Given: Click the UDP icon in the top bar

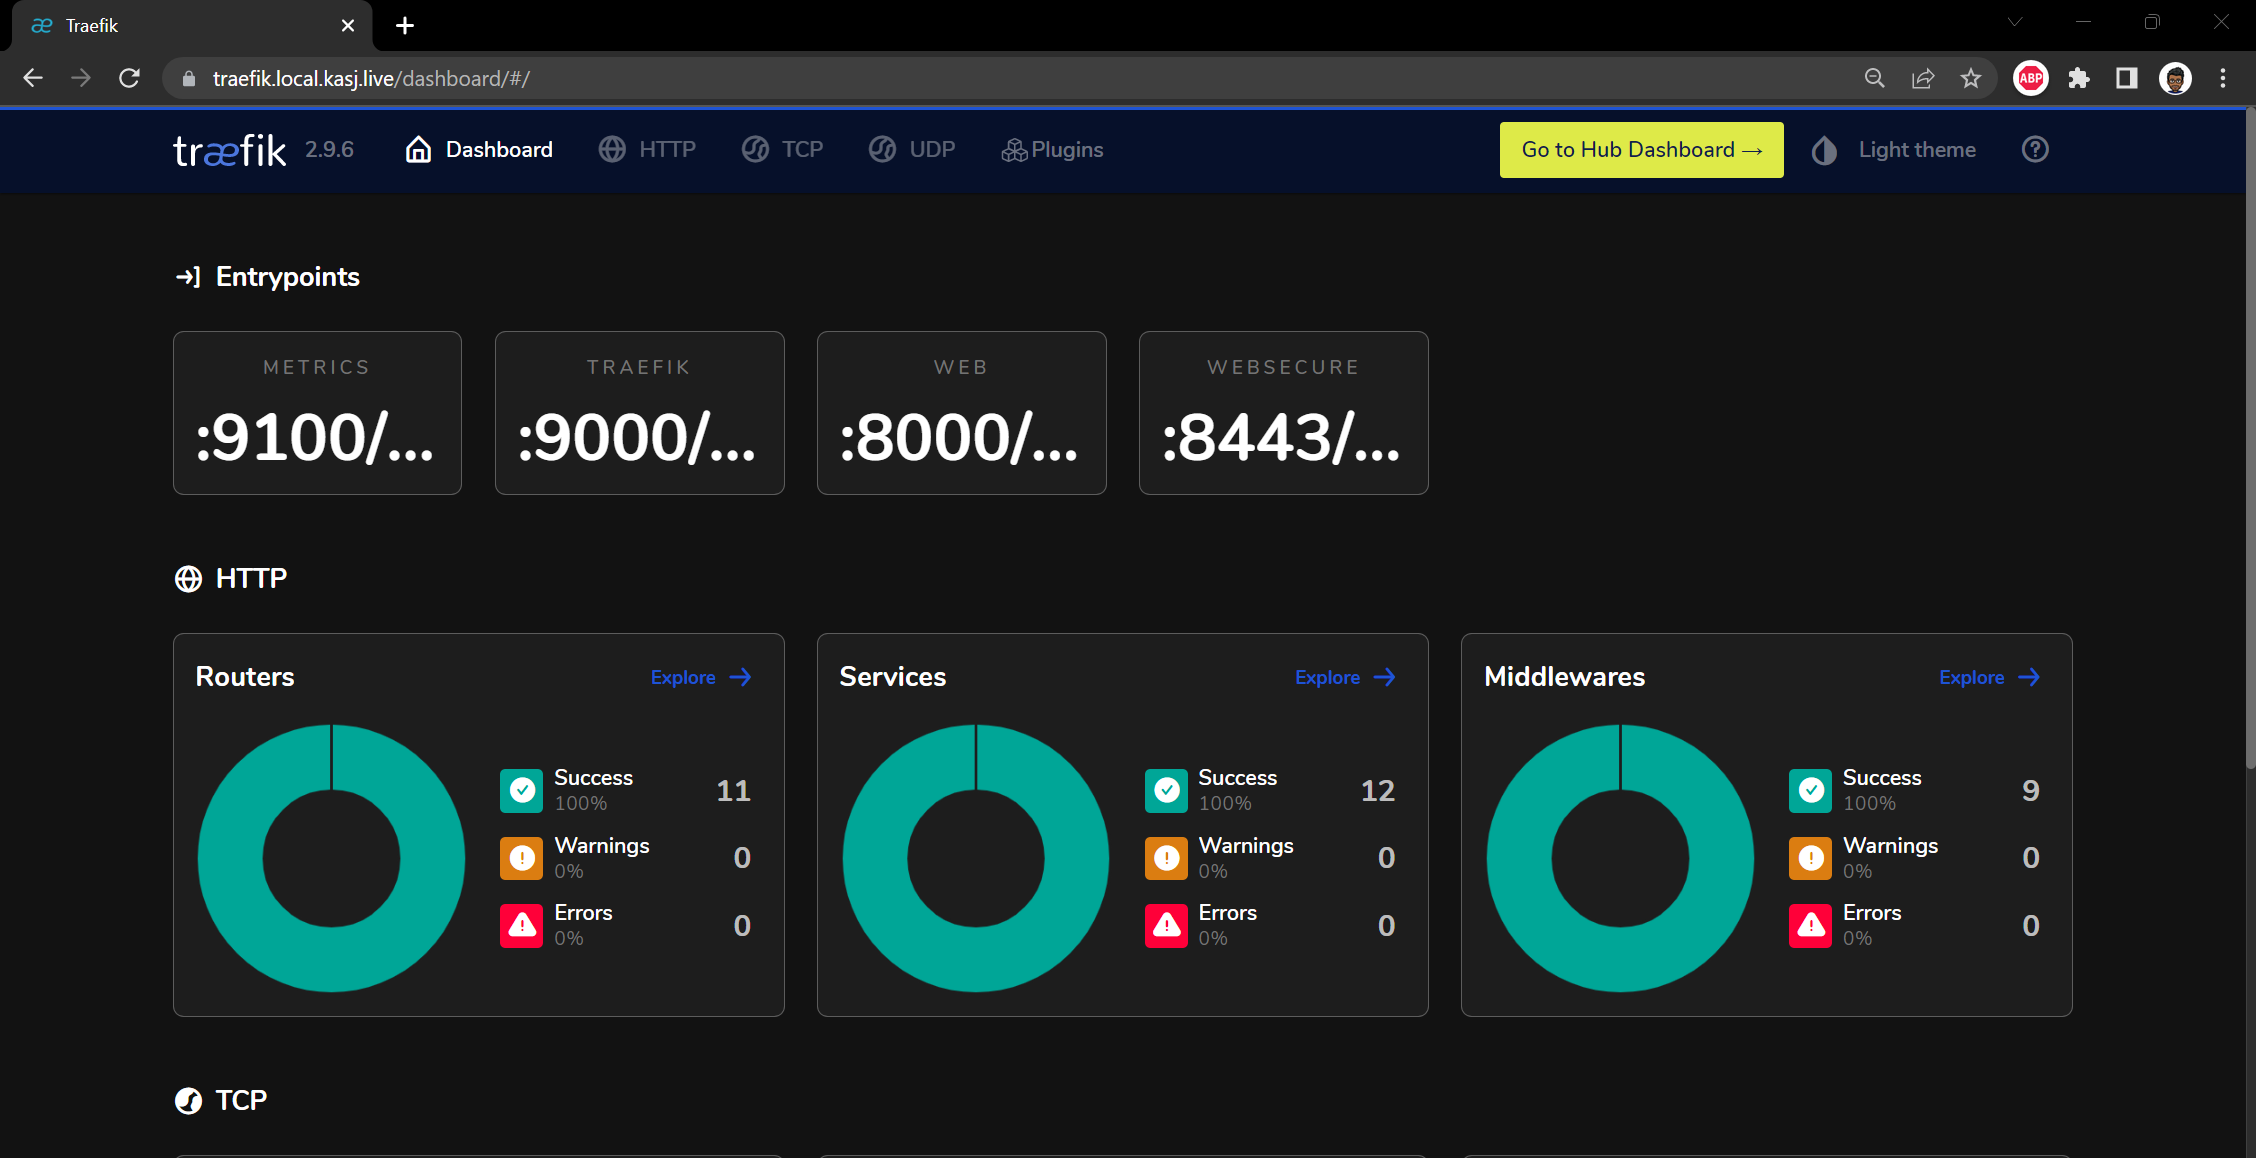Looking at the screenshot, I should point(882,149).
